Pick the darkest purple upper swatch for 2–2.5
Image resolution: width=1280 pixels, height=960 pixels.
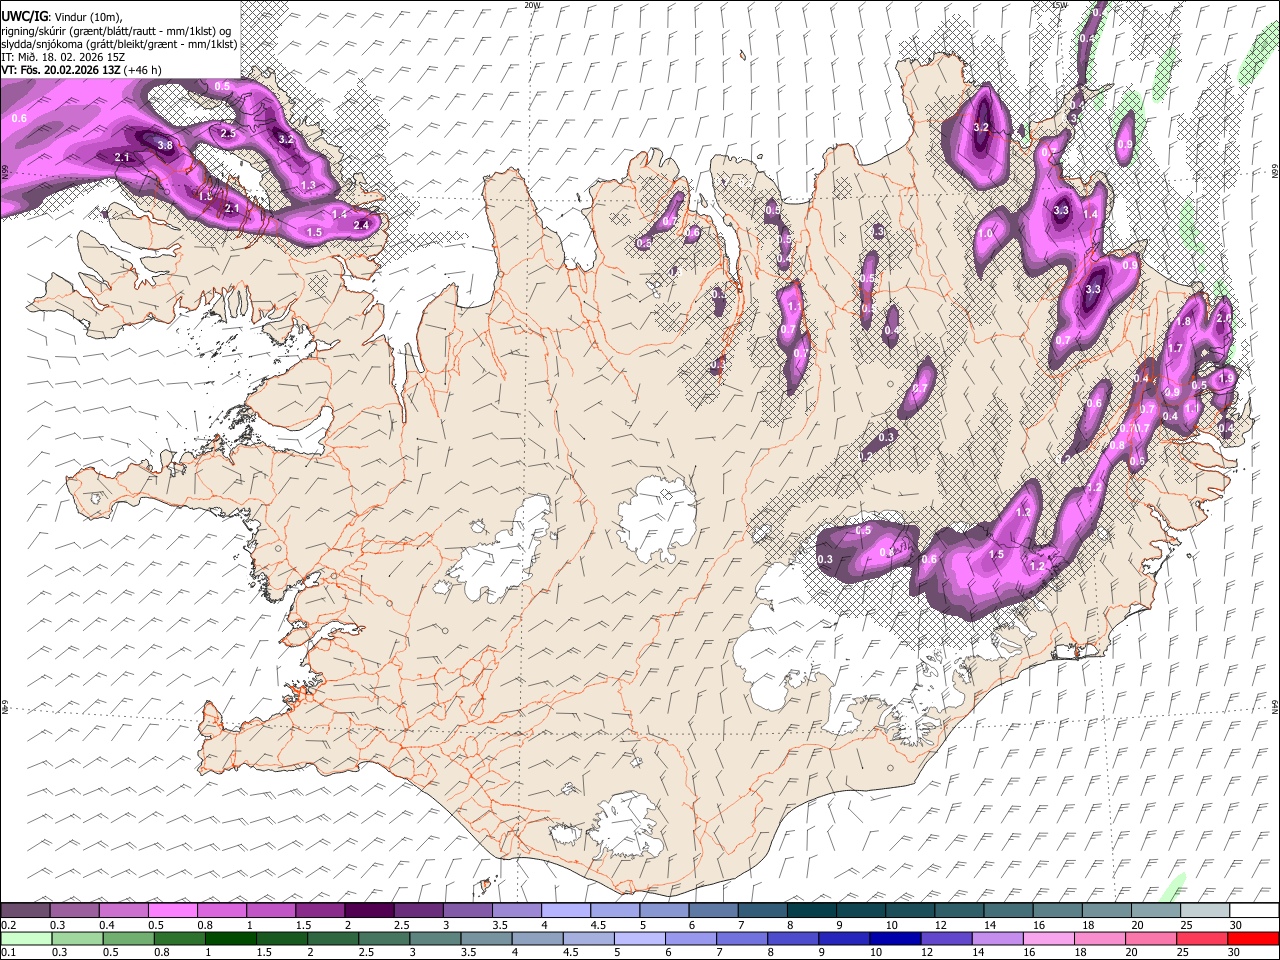(369, 911)
